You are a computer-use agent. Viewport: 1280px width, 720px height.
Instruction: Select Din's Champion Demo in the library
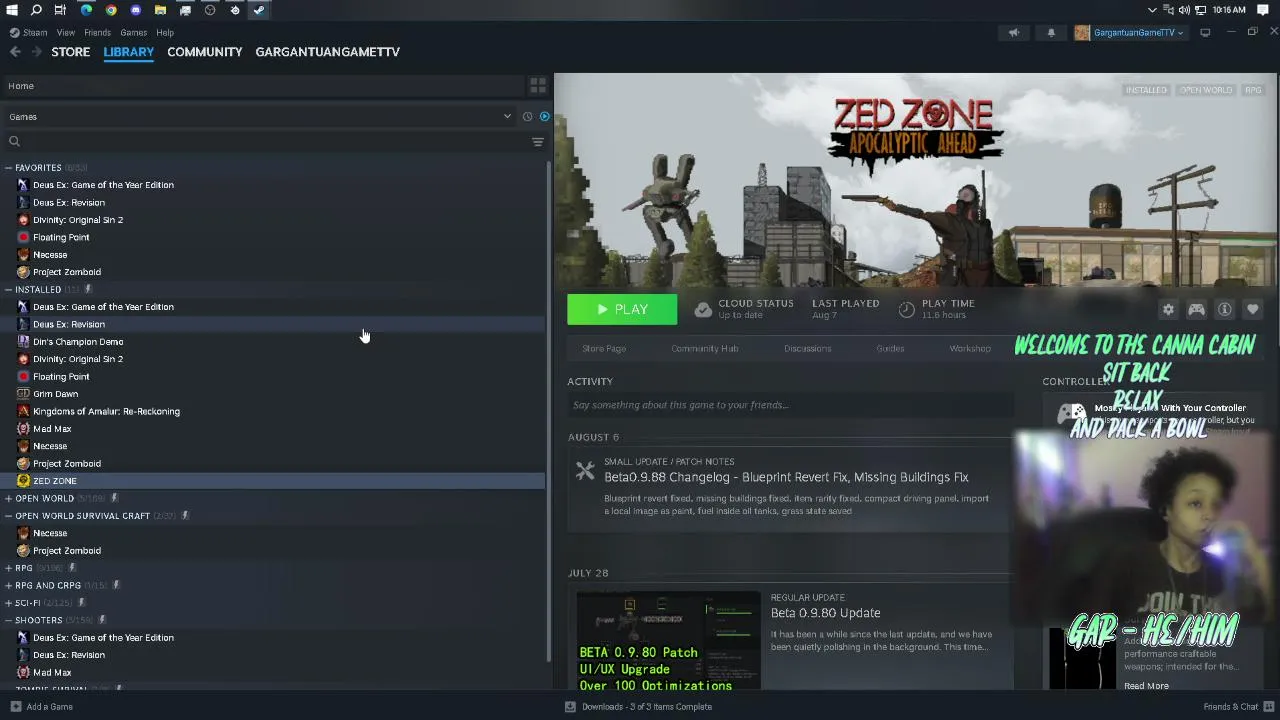click(x=78, y=342)
